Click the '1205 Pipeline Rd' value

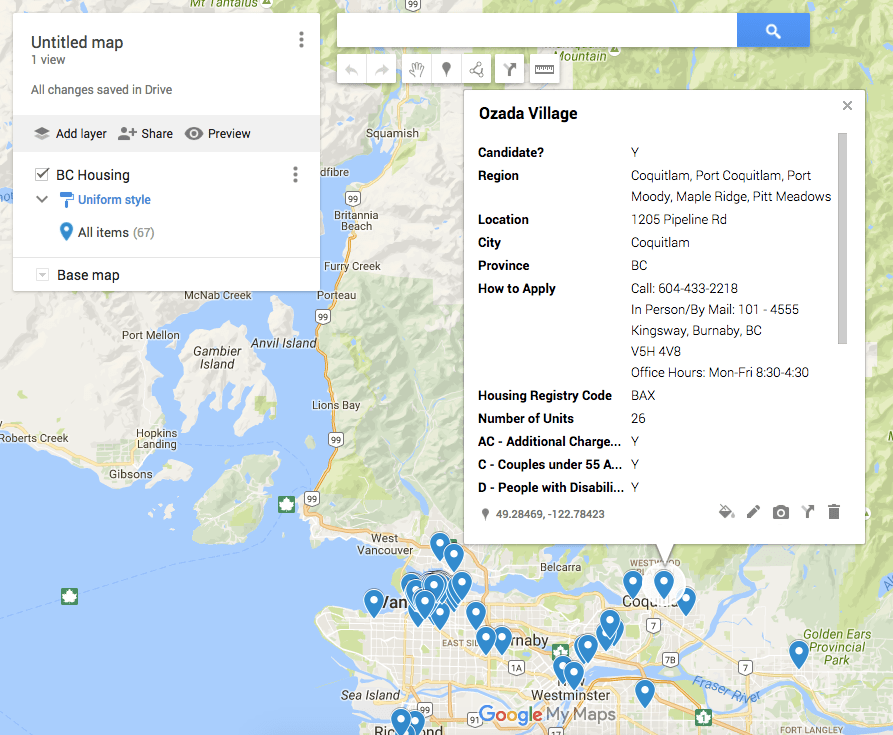pyautogui.click(x=678, y=220)
